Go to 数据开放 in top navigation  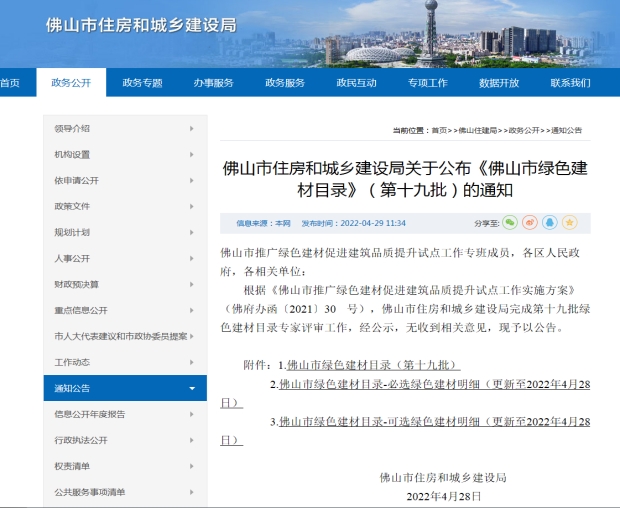499,83
